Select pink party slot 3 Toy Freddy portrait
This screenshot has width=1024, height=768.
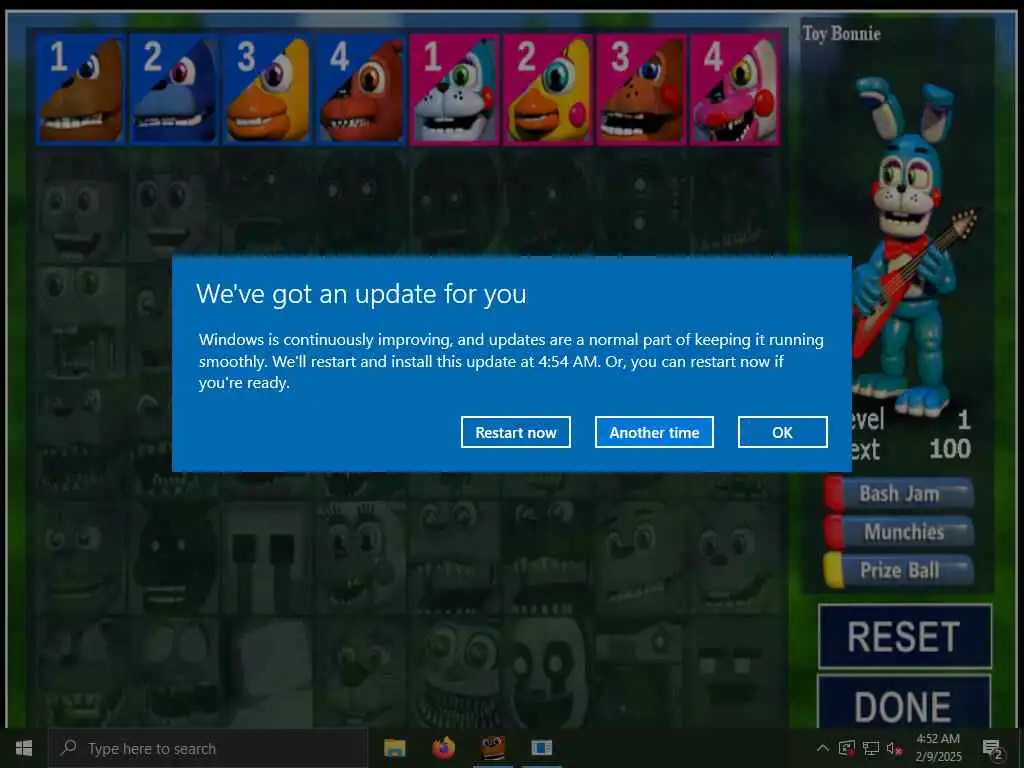641,89
